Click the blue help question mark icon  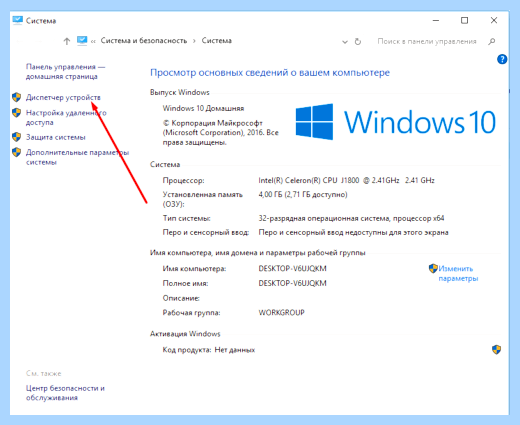click(x=502, y=59)
